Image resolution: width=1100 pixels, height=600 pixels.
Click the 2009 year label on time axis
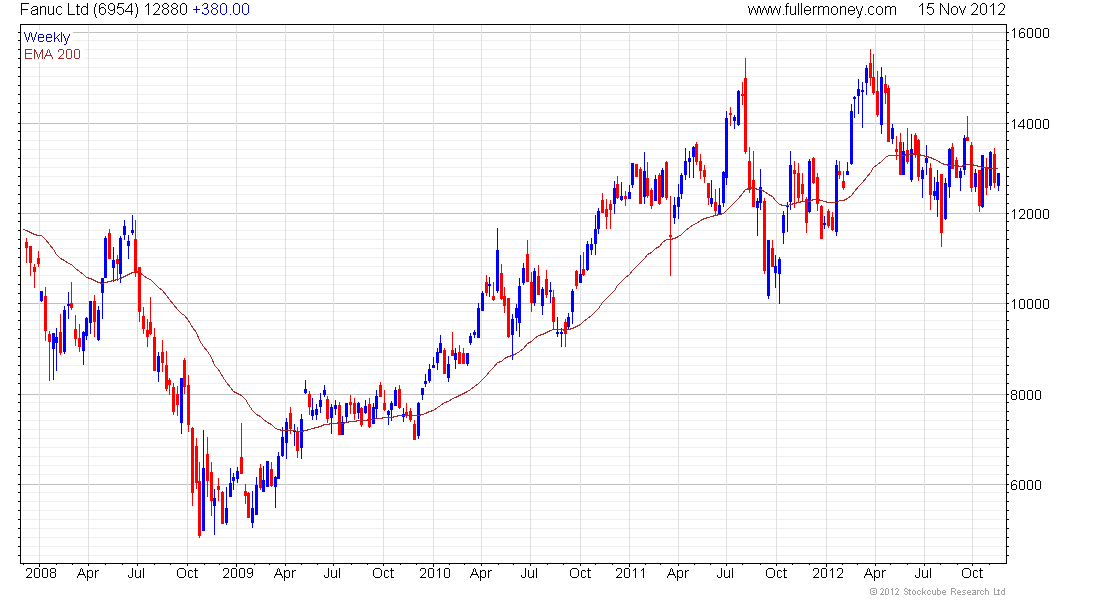pos(237,573)
